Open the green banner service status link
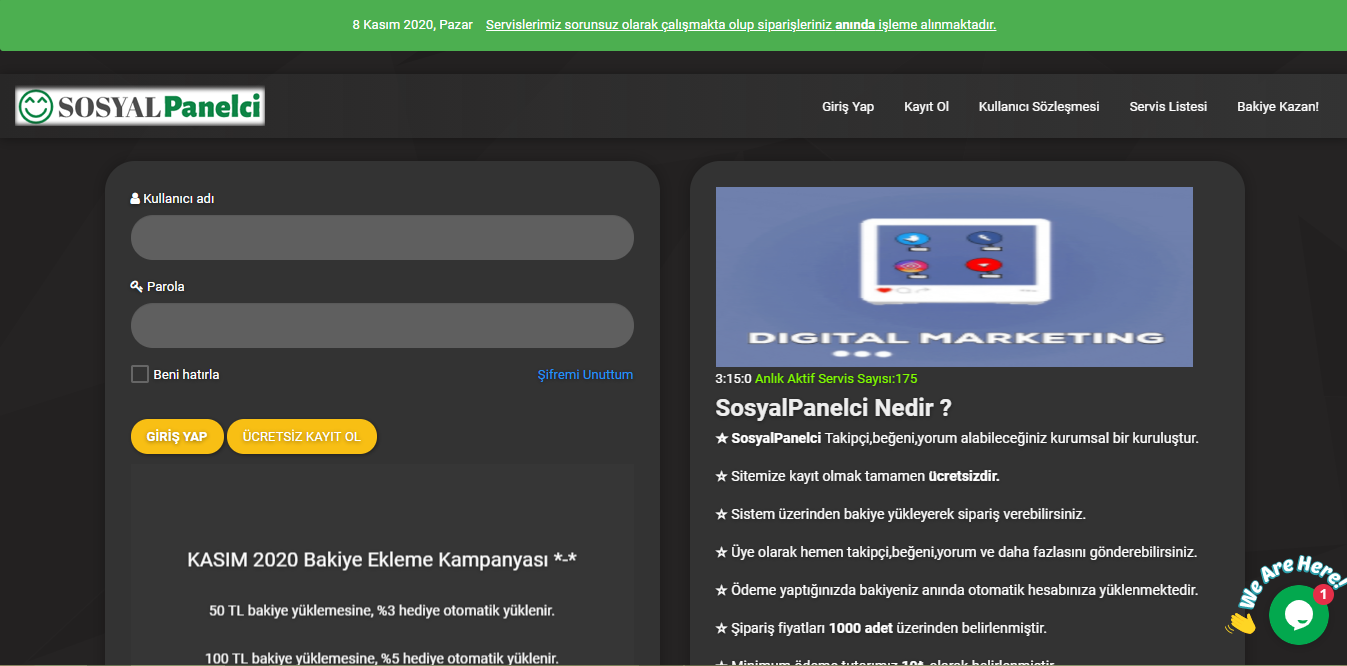1347x666 pixels. coord(741,25)
